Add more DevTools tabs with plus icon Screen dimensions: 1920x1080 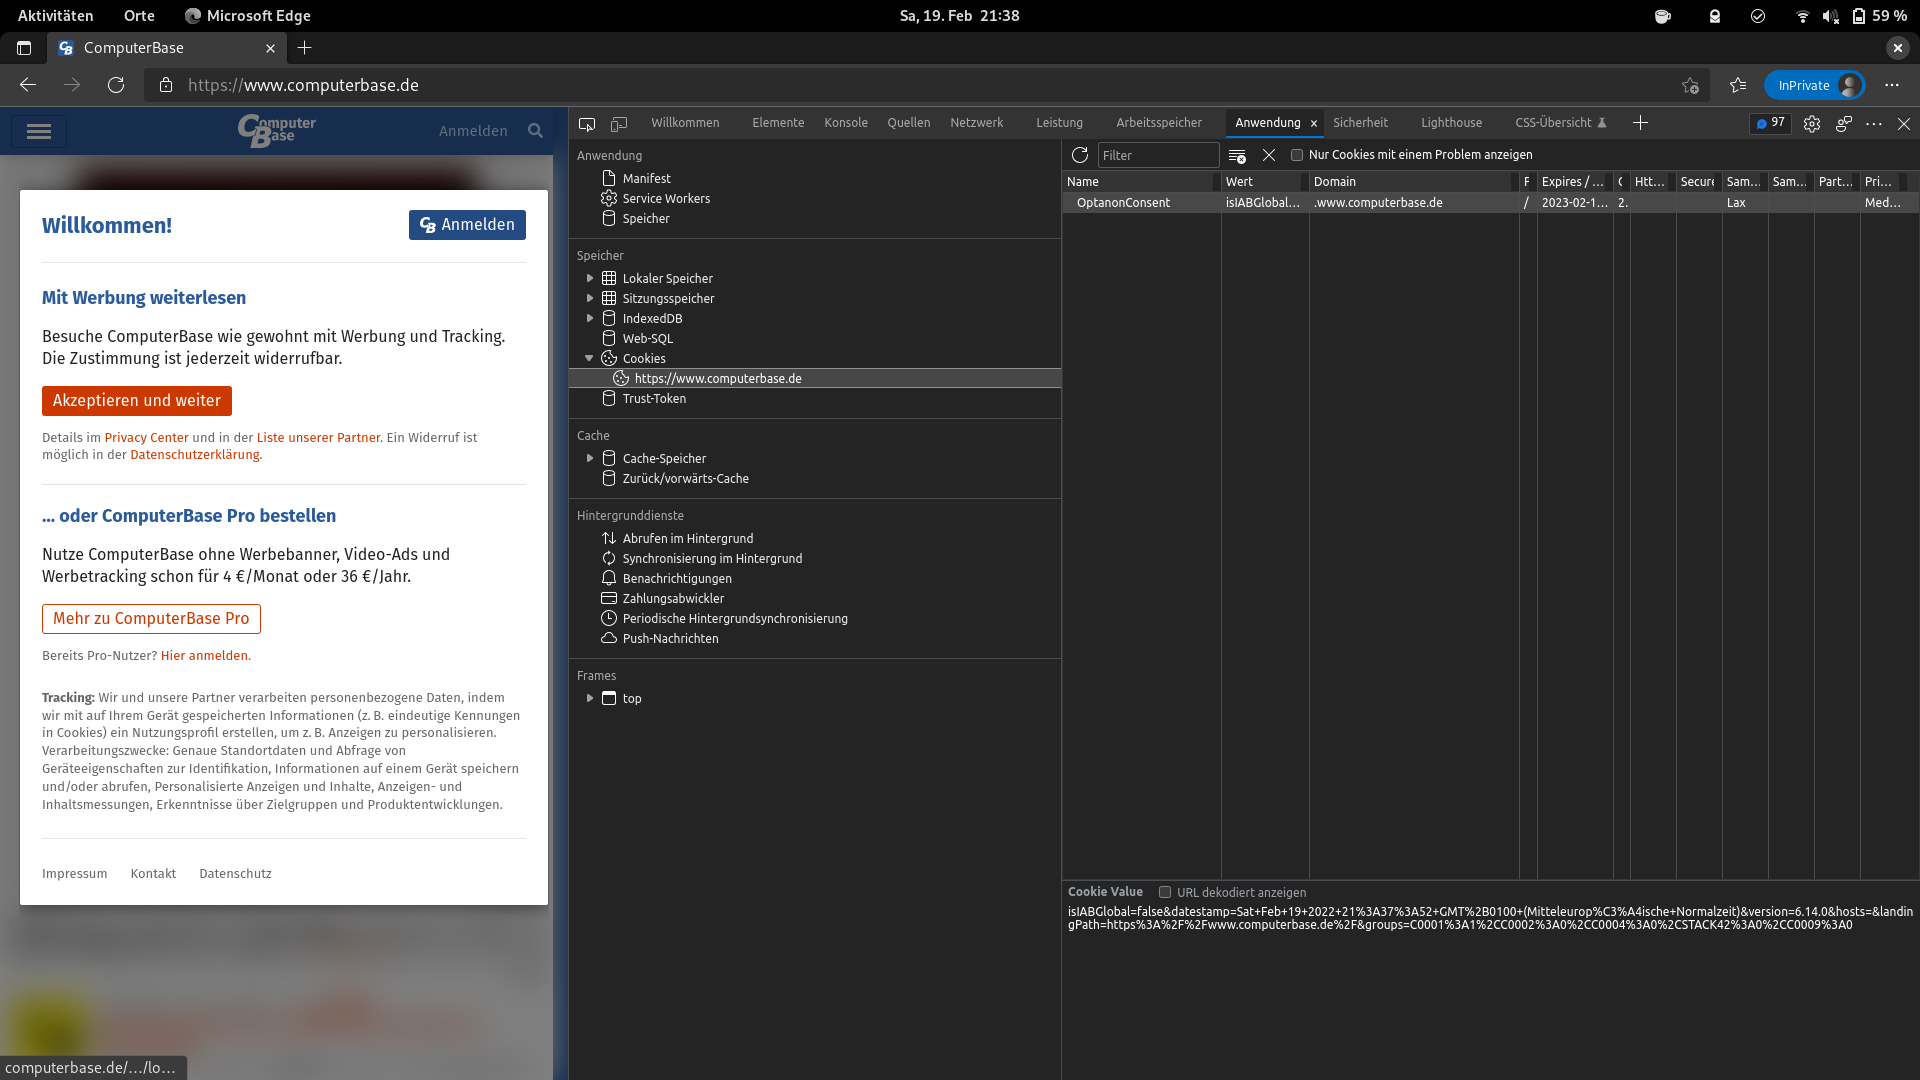(1640, 123)
